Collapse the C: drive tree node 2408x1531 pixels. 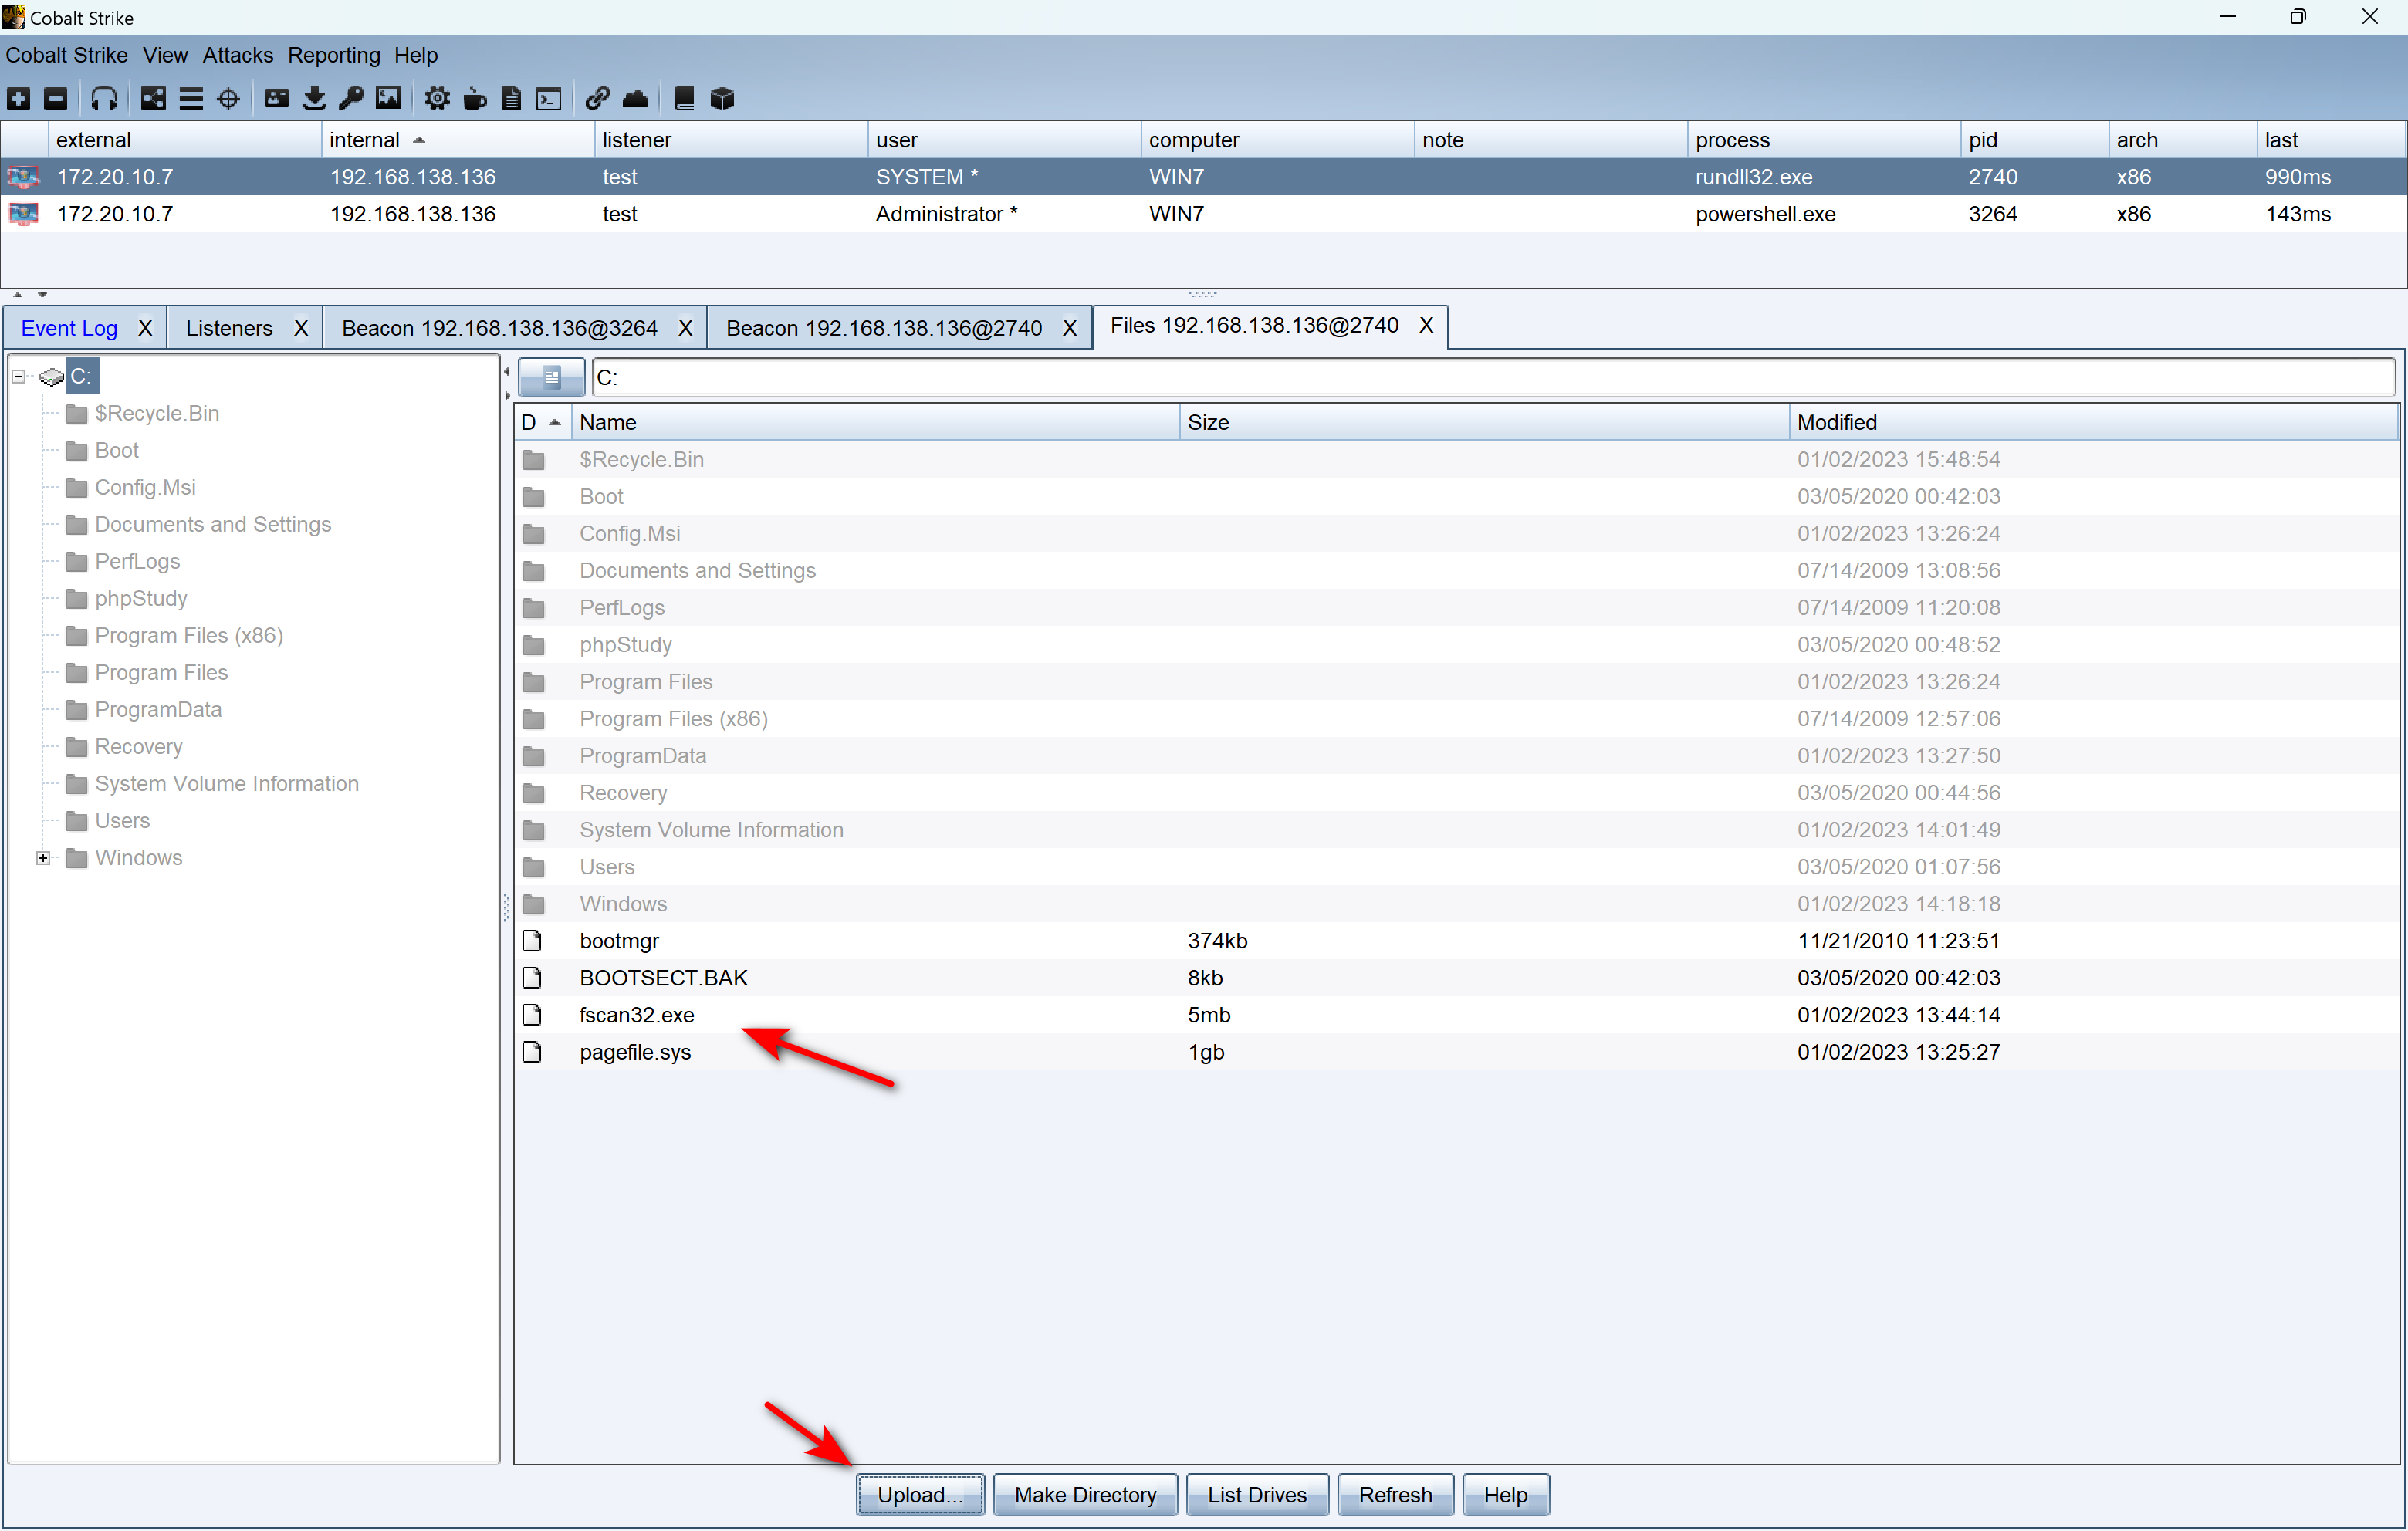18,376
